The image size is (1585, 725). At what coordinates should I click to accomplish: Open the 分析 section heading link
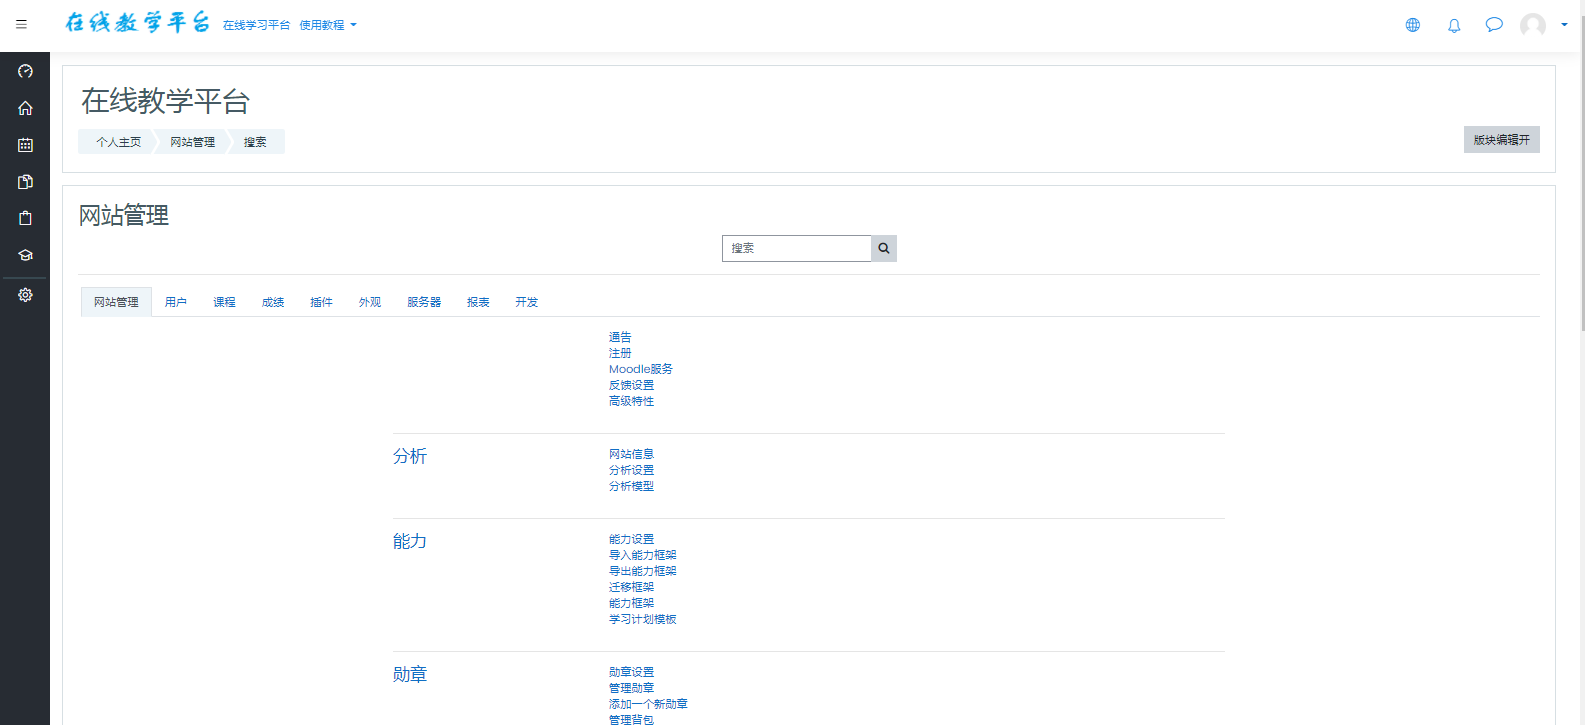pos(410,456)
